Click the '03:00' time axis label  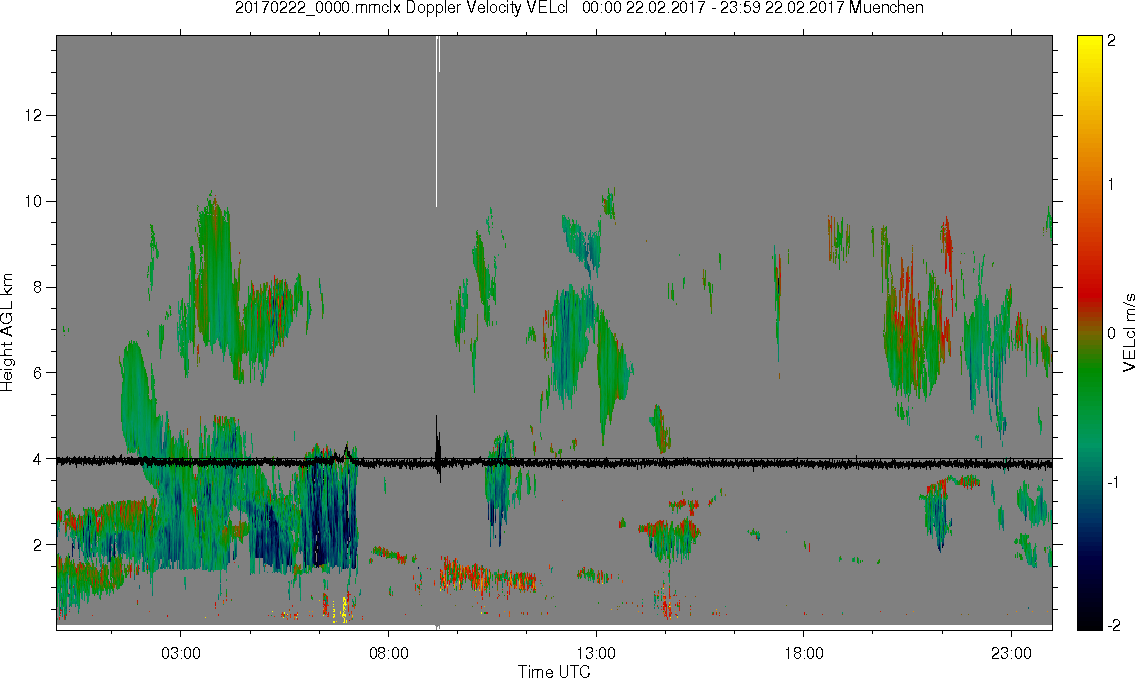(x=180, y=653)
